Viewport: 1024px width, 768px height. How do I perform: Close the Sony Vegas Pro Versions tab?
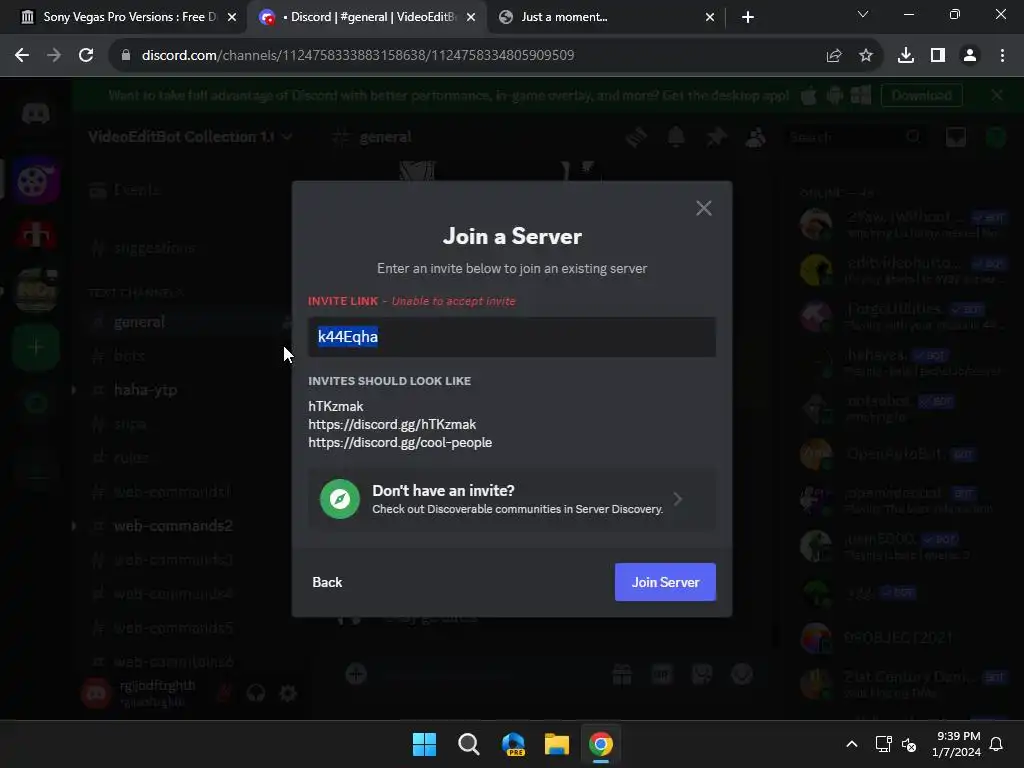click(x=232, y=17)
